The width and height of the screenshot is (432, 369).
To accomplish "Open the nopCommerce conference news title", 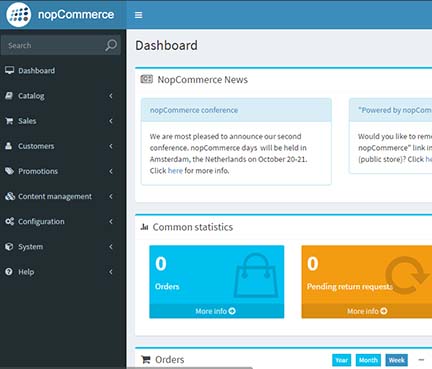I will point(194,110).
